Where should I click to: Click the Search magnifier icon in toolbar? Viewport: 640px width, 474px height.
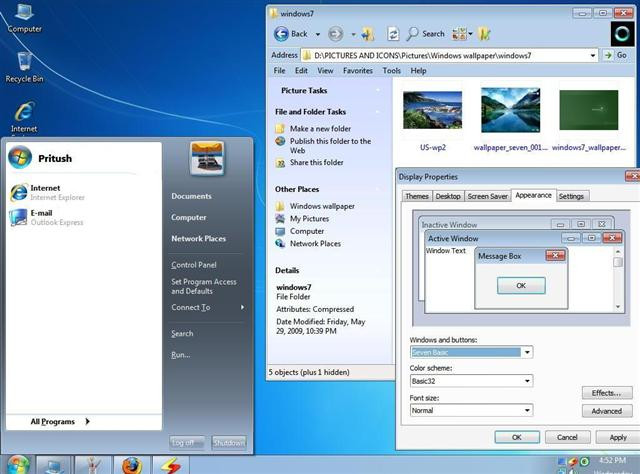pos(412,34)
